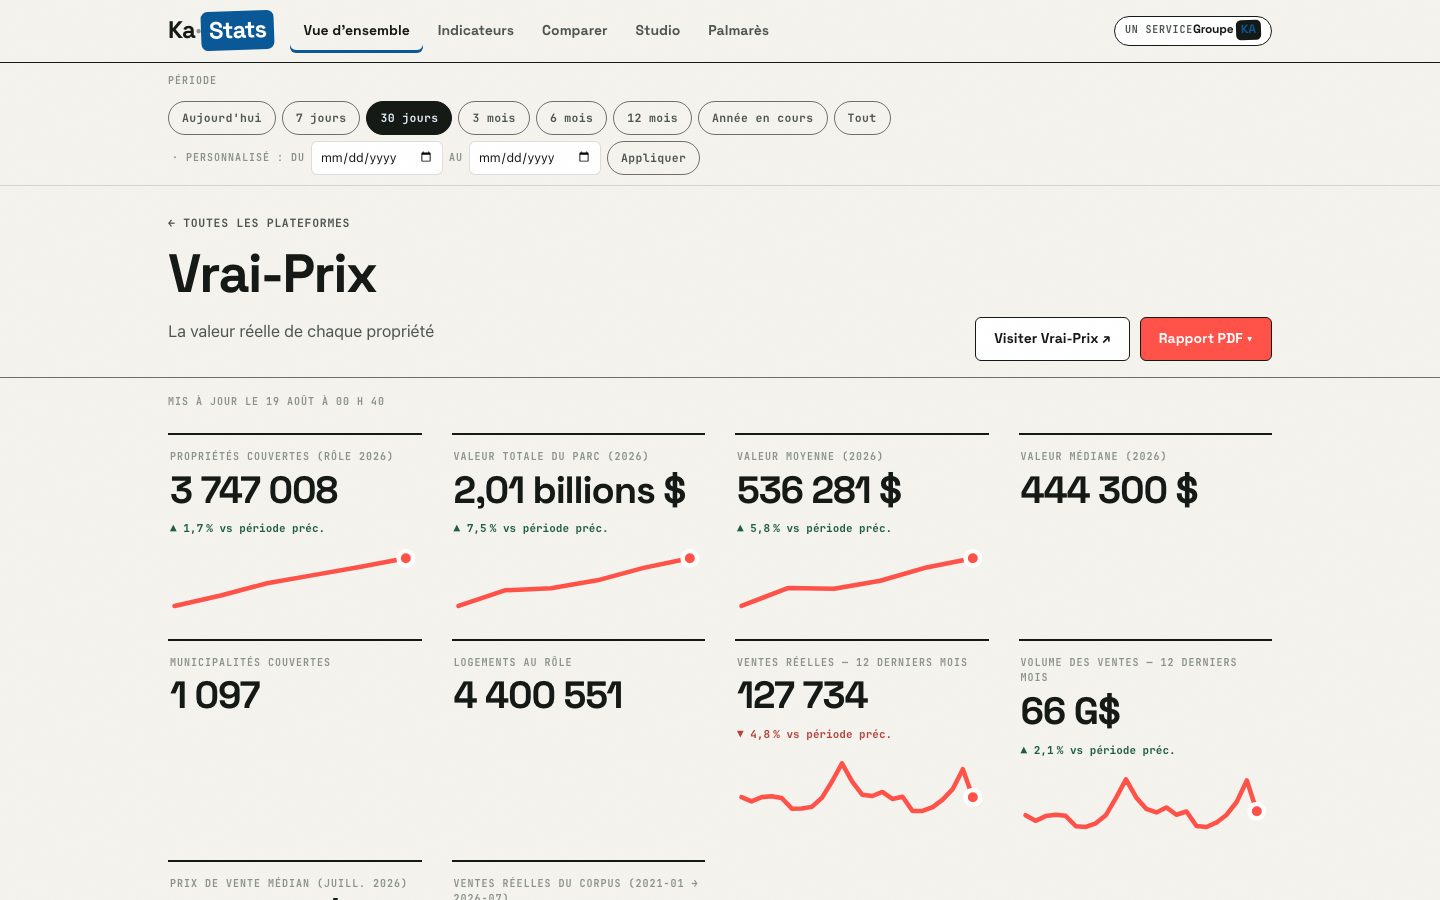The width and height of the screenshot is (1440, 900).
Task: Click sparkline chart under Propriétés couvertes
Action: 293,582
